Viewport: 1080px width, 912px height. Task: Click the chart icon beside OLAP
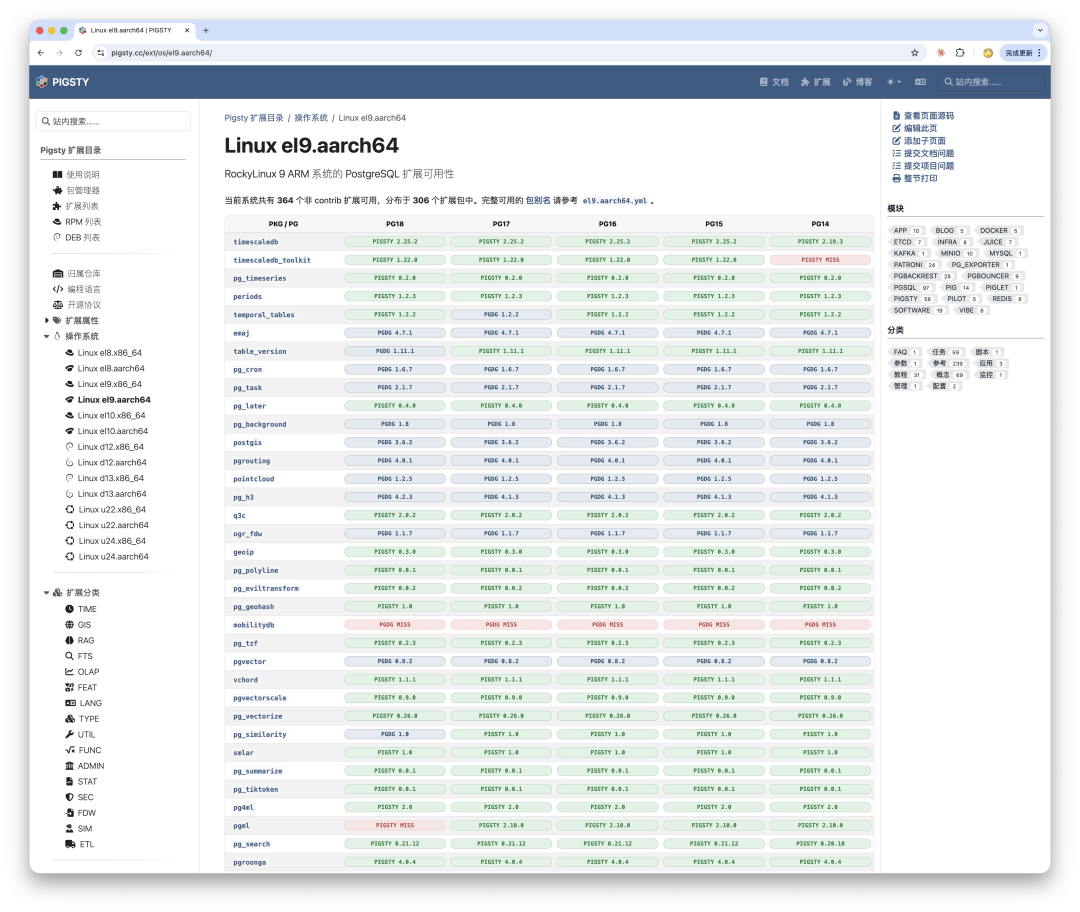point(70,672)
